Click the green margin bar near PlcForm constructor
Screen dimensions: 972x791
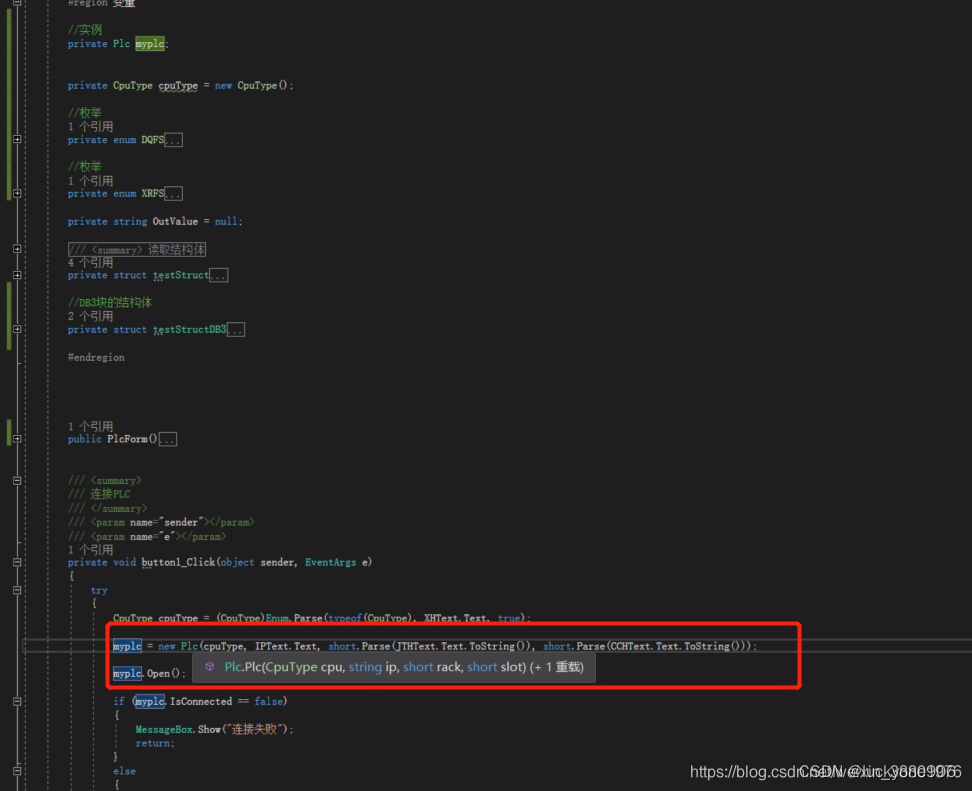click(8, 433)
